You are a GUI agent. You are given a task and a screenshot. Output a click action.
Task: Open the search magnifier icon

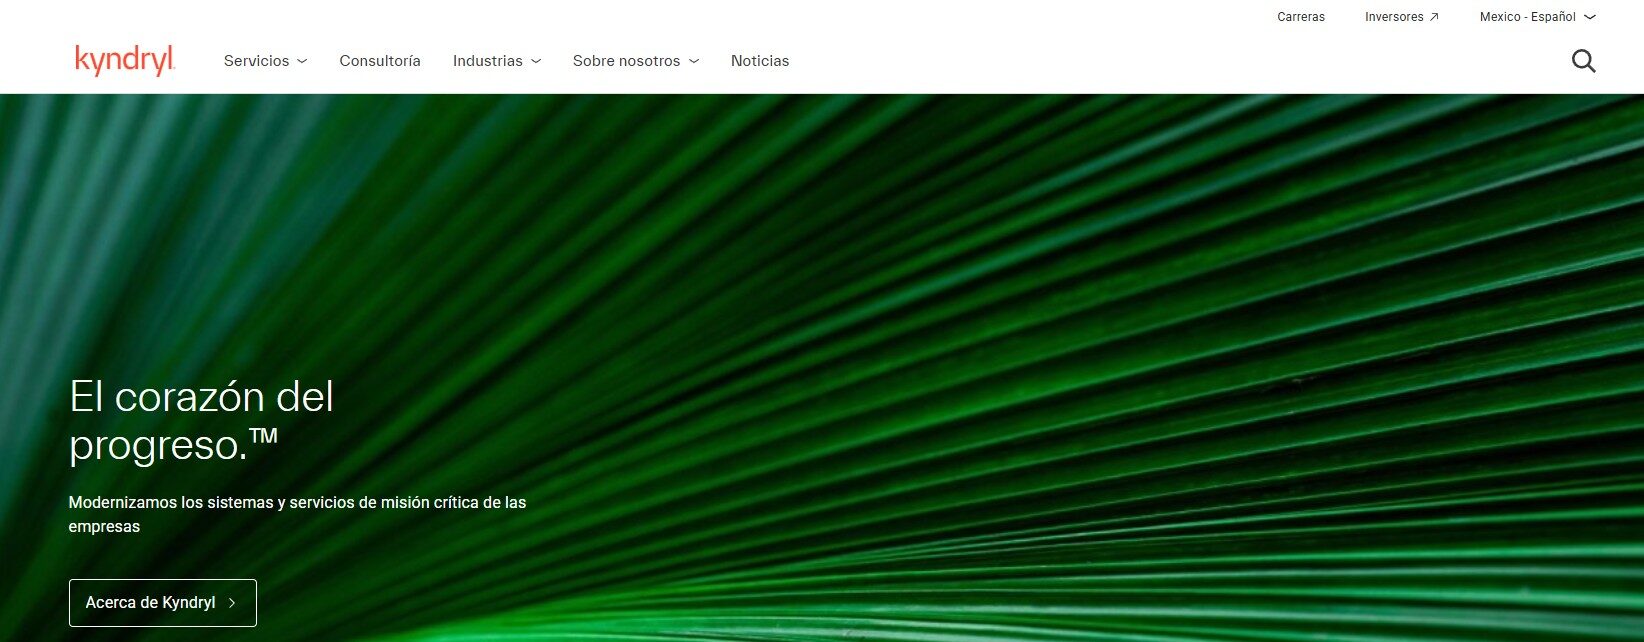1583,61
